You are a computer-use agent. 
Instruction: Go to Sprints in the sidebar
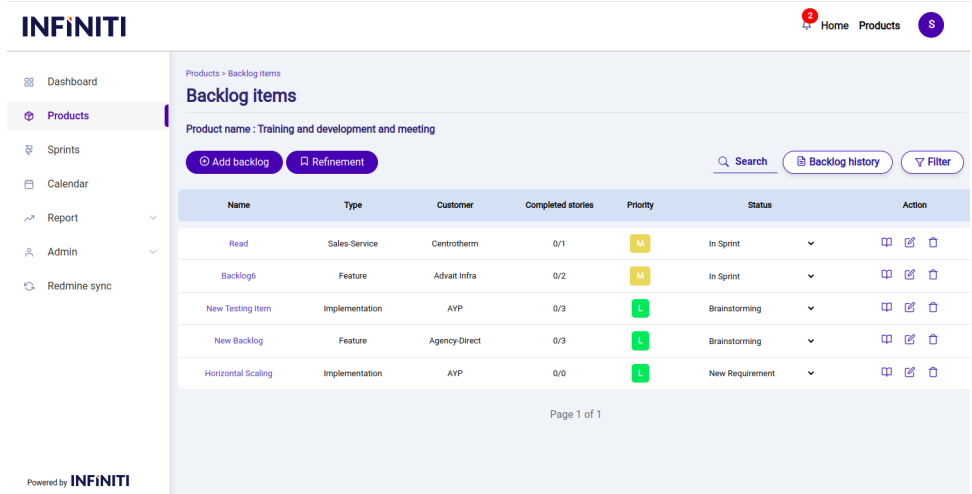(63, 150)
